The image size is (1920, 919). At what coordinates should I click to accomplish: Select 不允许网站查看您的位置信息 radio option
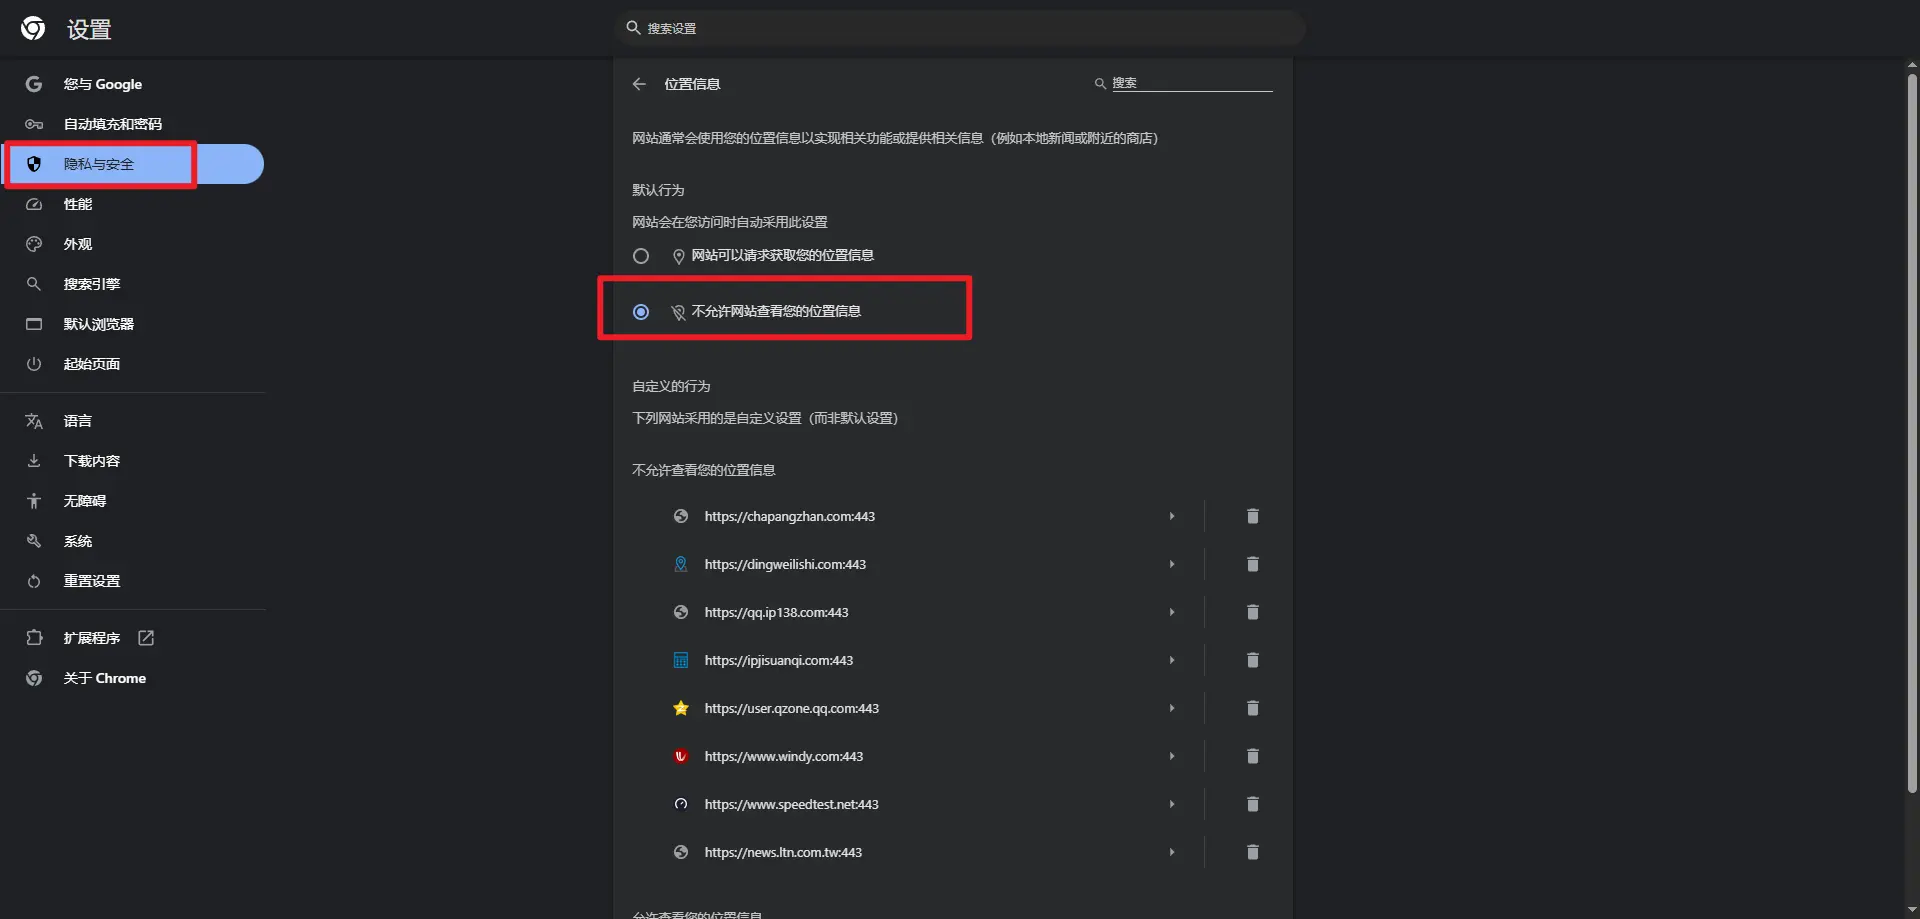pos(641,312)
